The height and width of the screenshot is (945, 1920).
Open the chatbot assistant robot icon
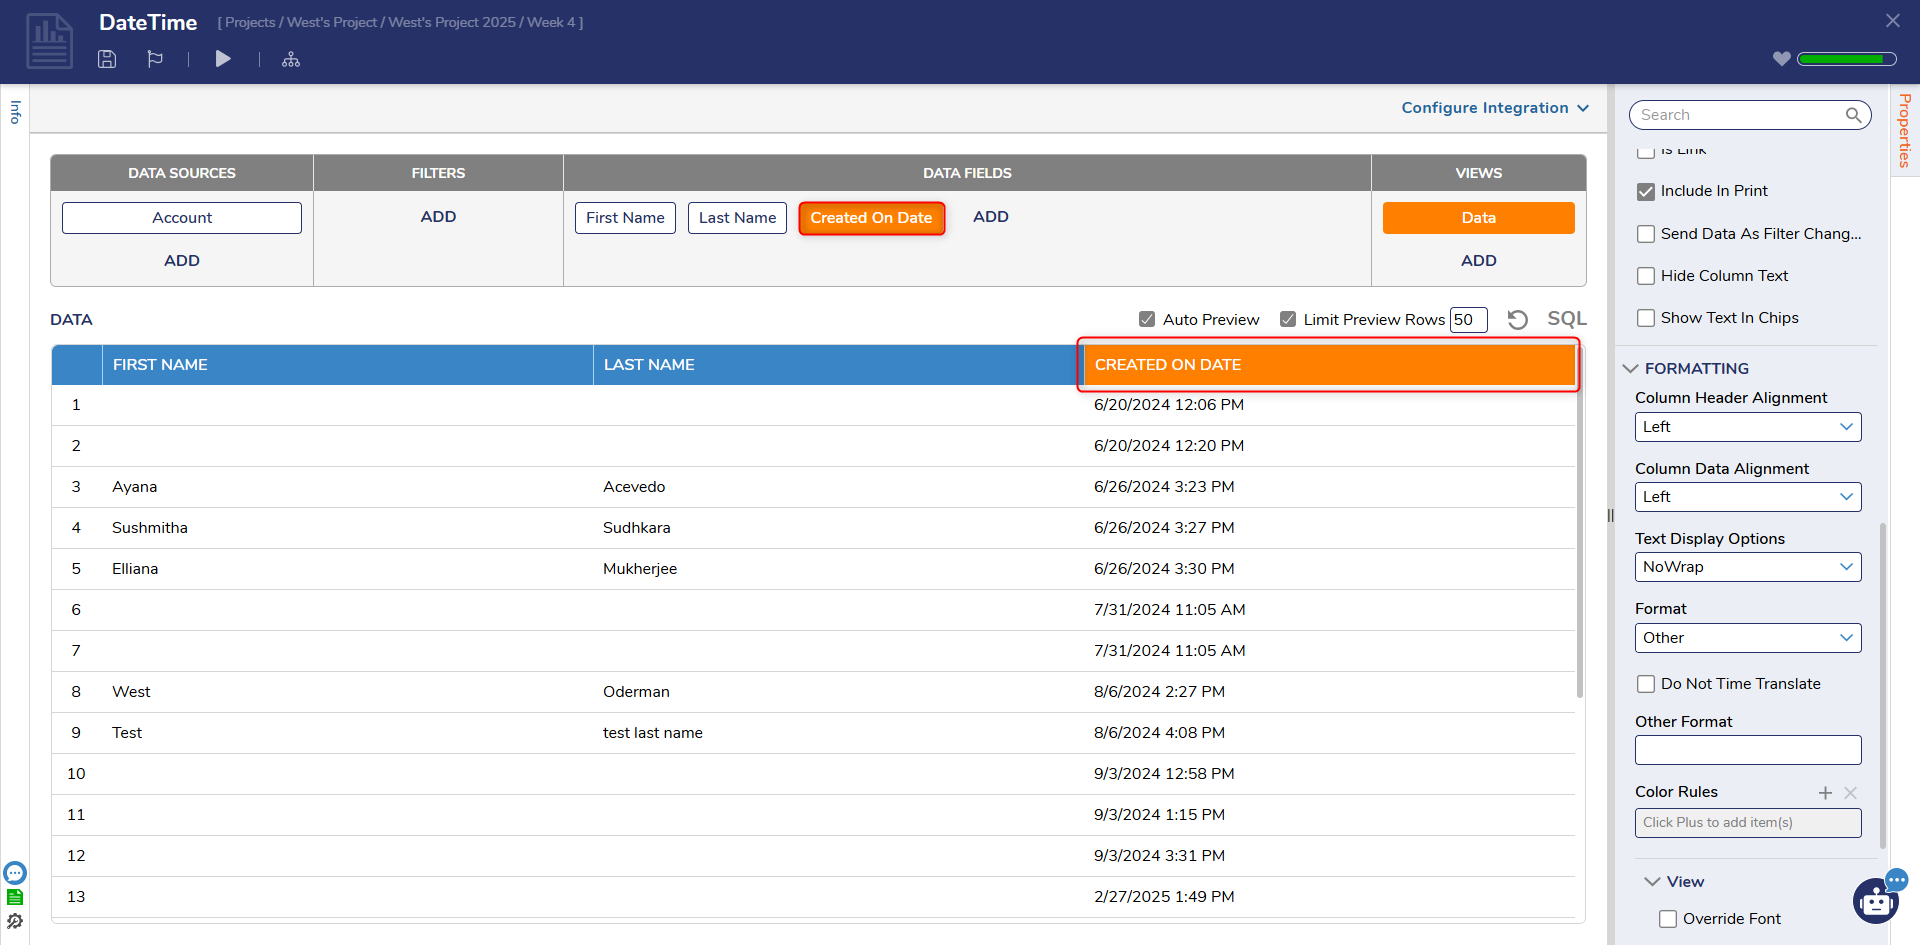[x=1876, y=902]
